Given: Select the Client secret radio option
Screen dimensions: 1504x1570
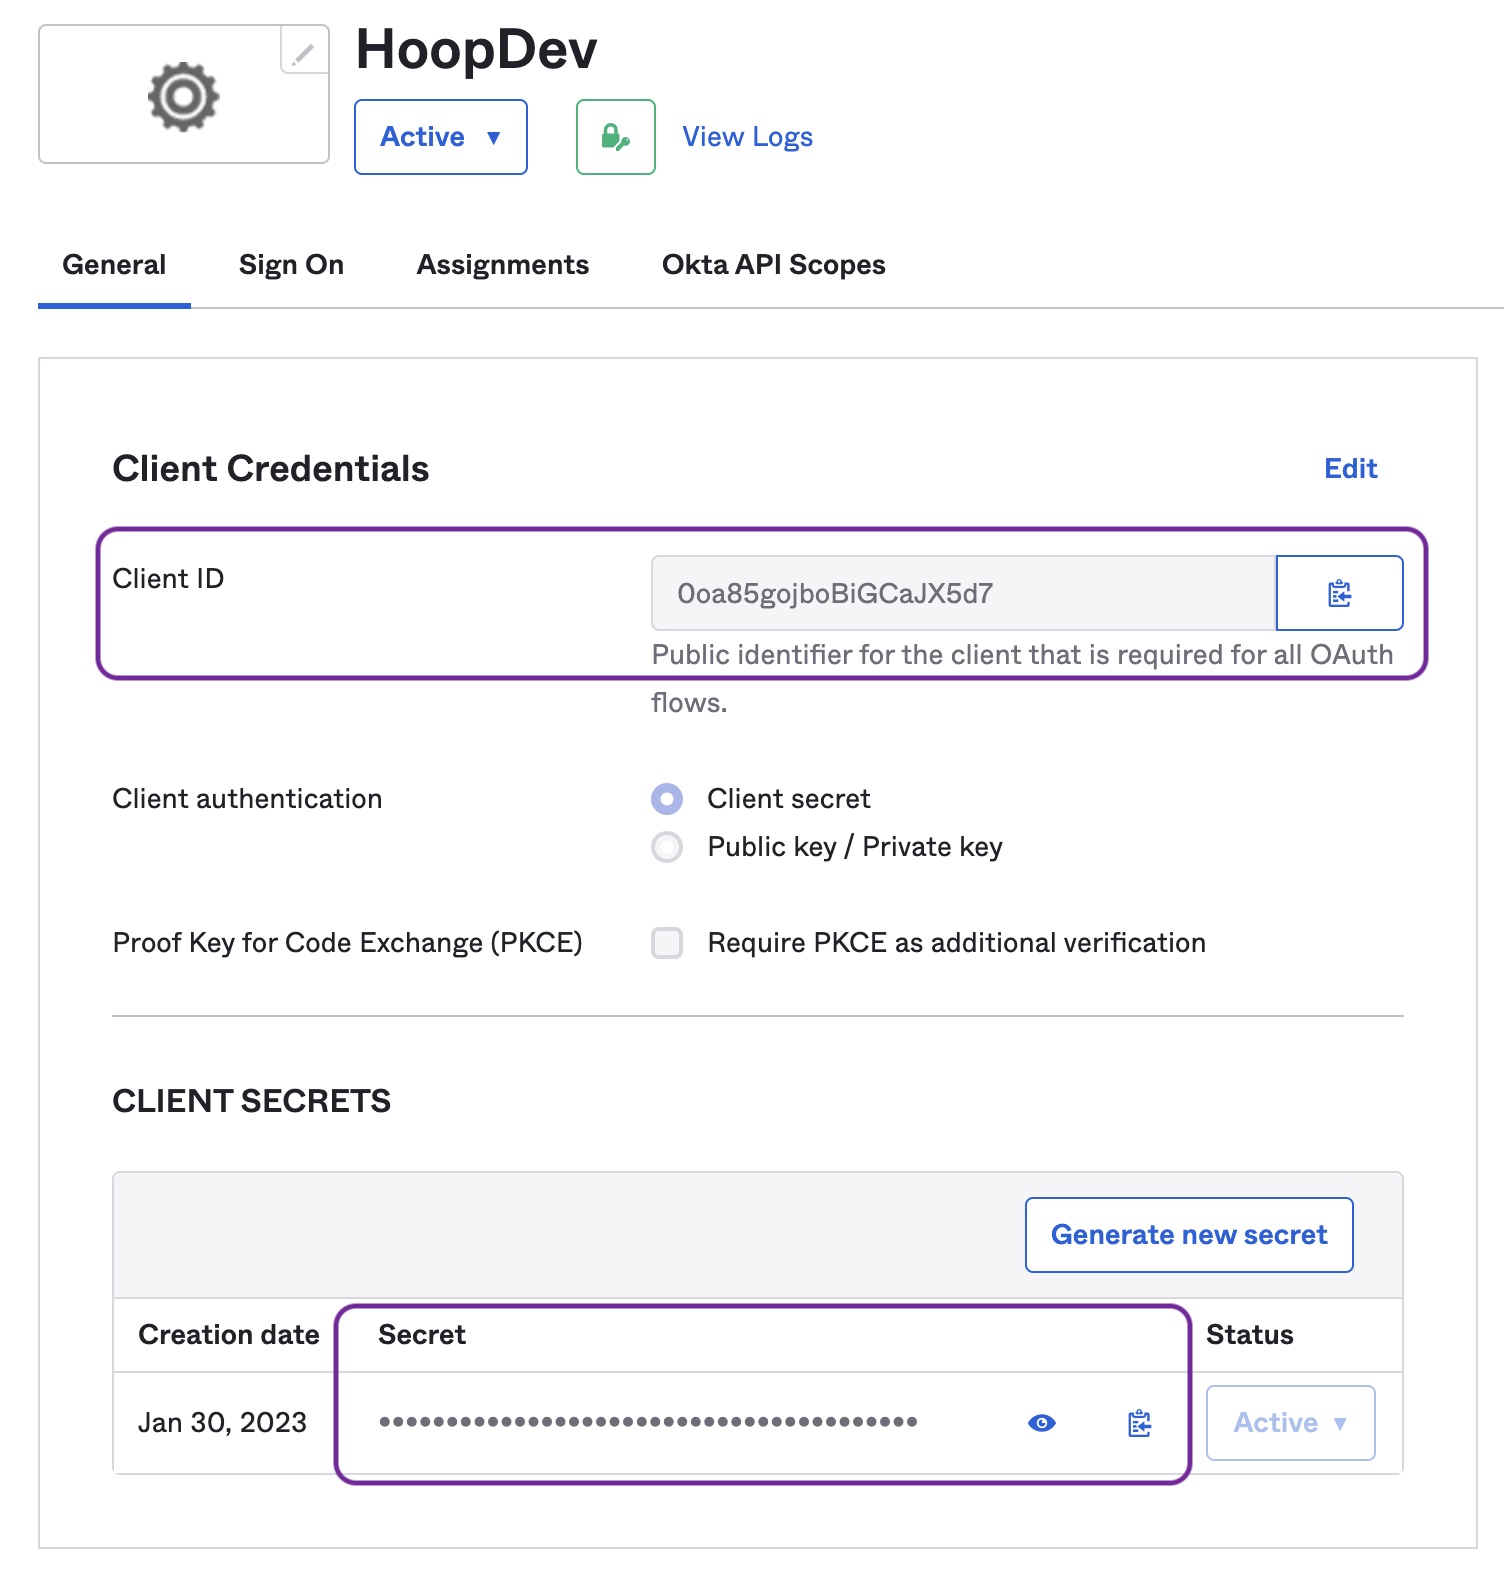Looking at the screenshot, I should coord(667,799).
